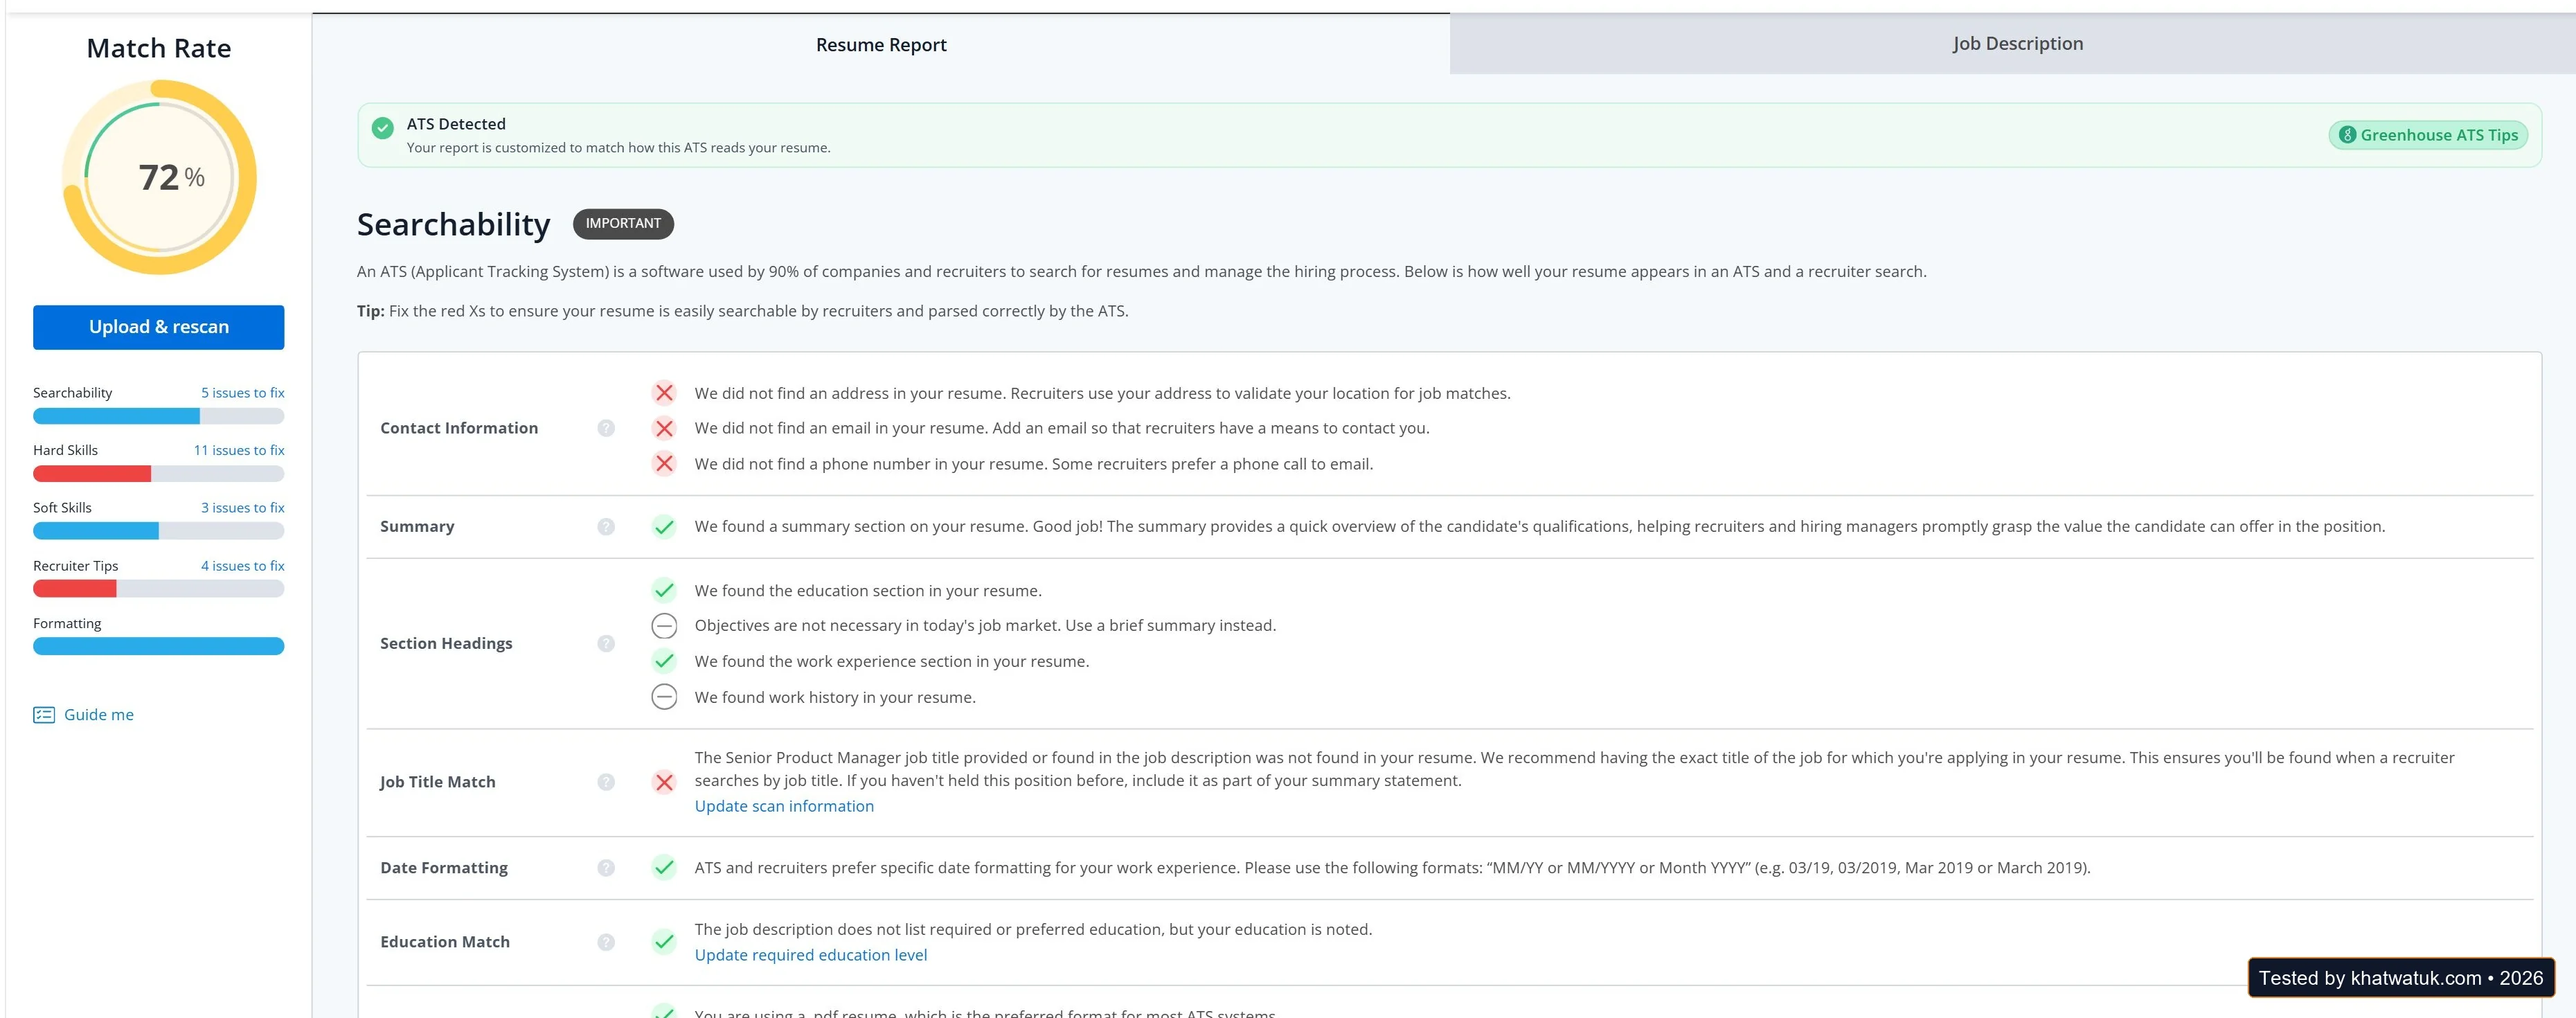Click the Formatting label in sidebar
This screenshot has width=2576, height=1018.
tap(67, 624)
